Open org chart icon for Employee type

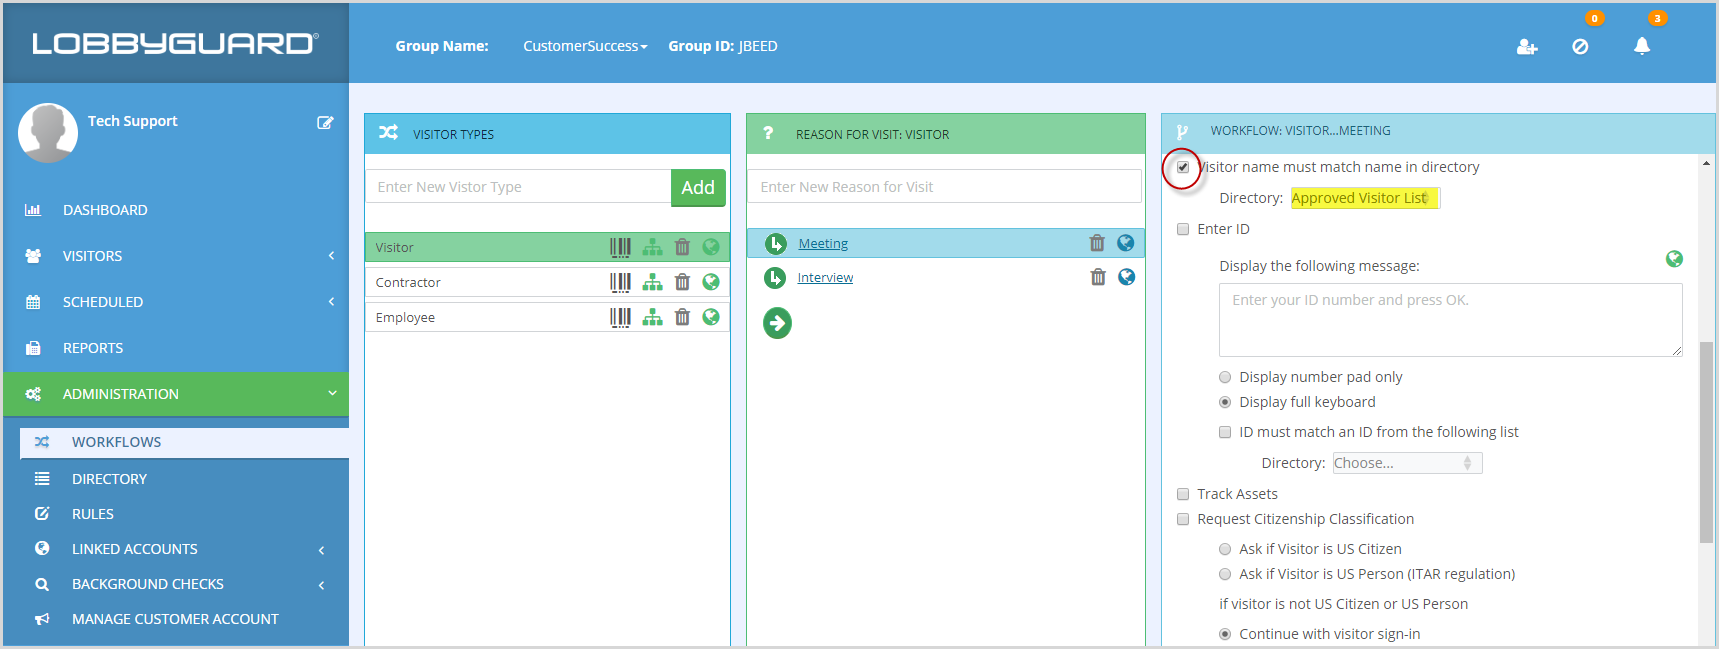coord(652,317)
